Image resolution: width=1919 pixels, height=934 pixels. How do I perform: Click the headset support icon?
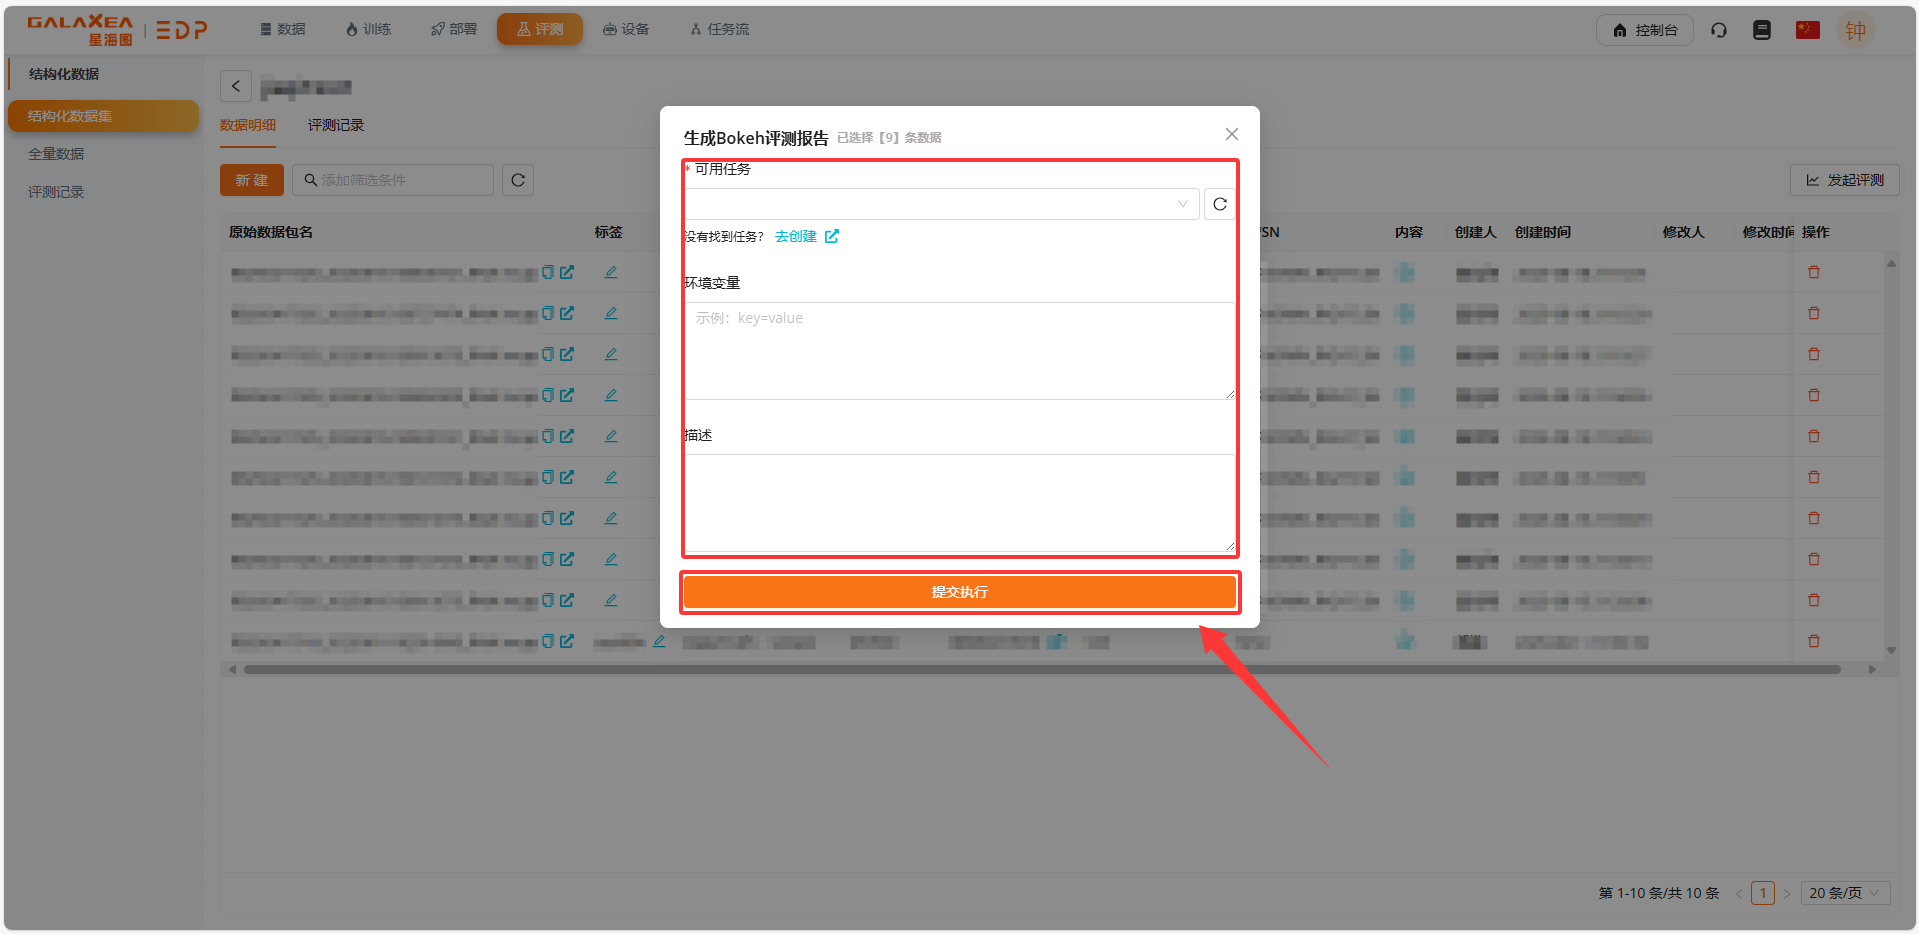[x=1718, y=30]
